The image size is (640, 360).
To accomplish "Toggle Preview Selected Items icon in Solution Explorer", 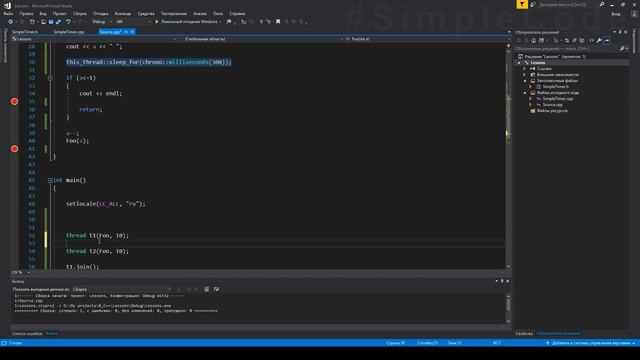I will point(607,40).
